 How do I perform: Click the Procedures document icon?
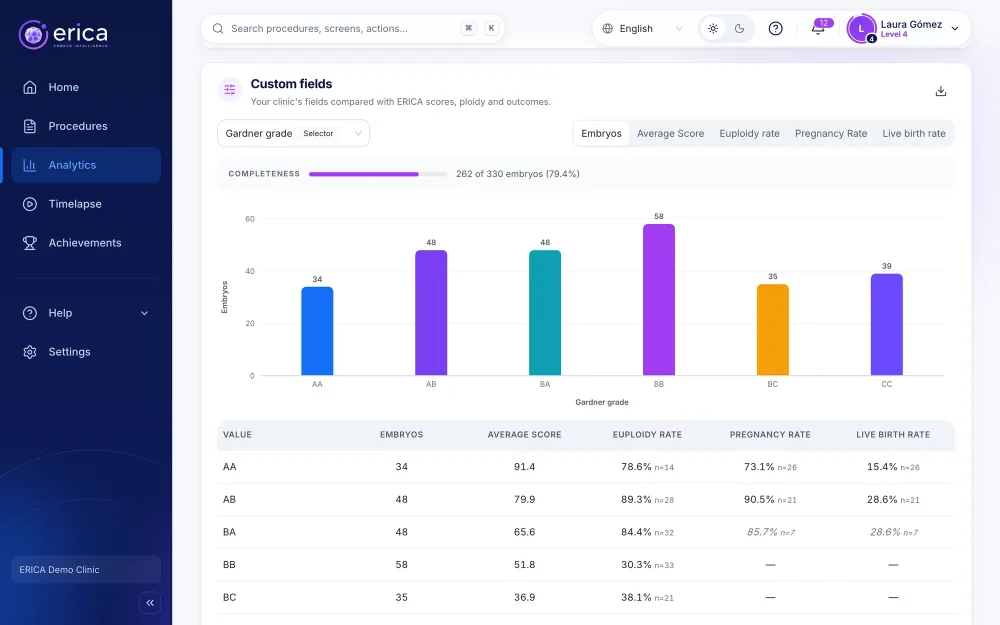coord(29,126)
